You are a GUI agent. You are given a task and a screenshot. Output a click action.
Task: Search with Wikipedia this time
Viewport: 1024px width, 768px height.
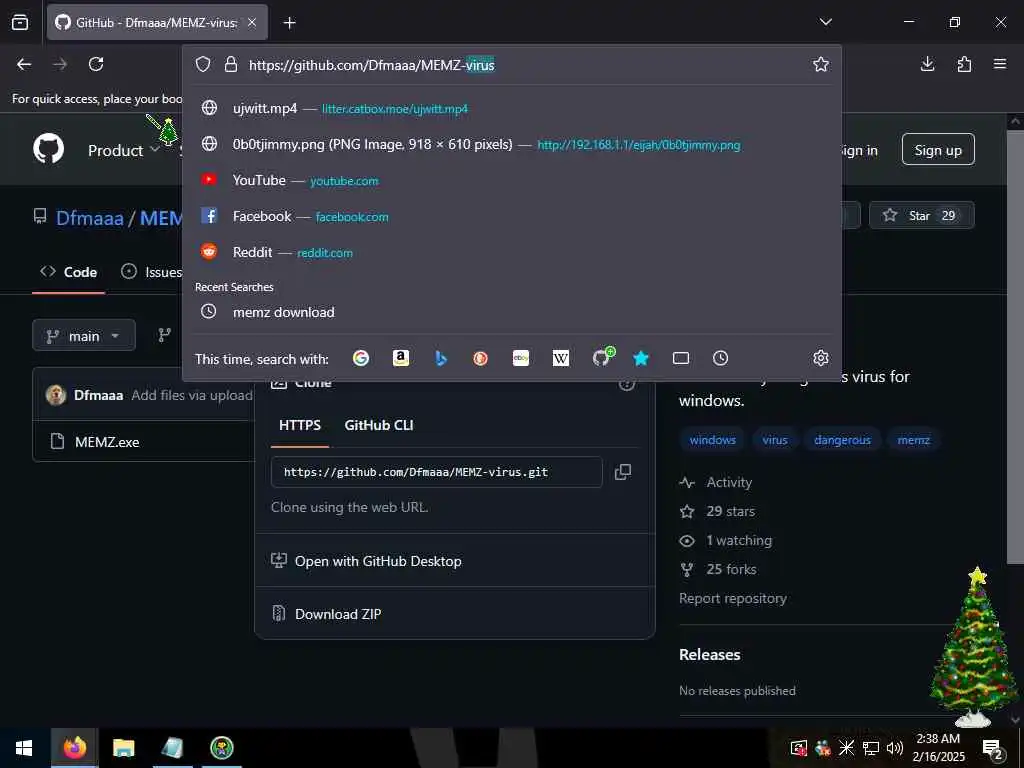(x=560, y=358)
